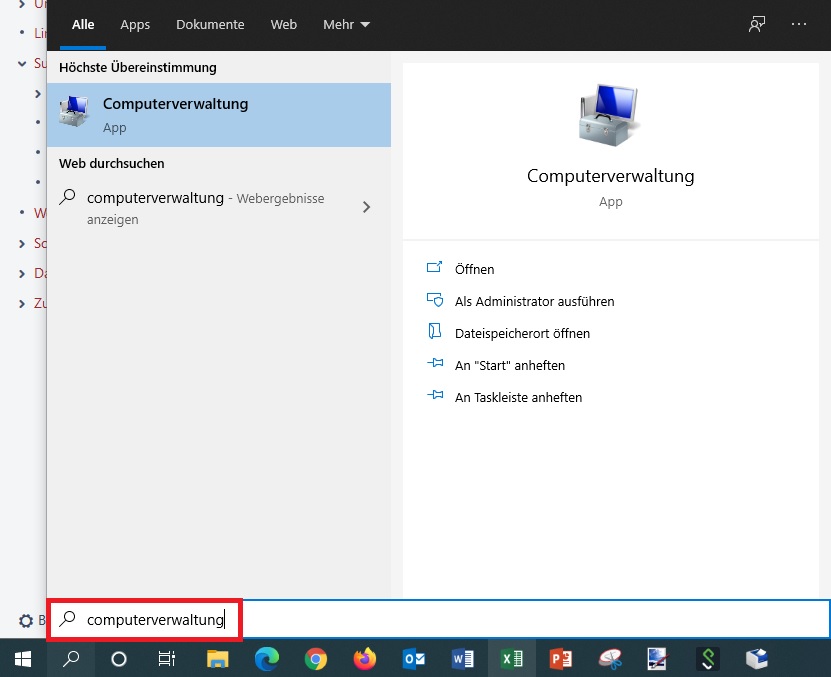831x677 pixels.
Task: Pin the app with An "Start" anheften
Action: [x=509, y=365]
